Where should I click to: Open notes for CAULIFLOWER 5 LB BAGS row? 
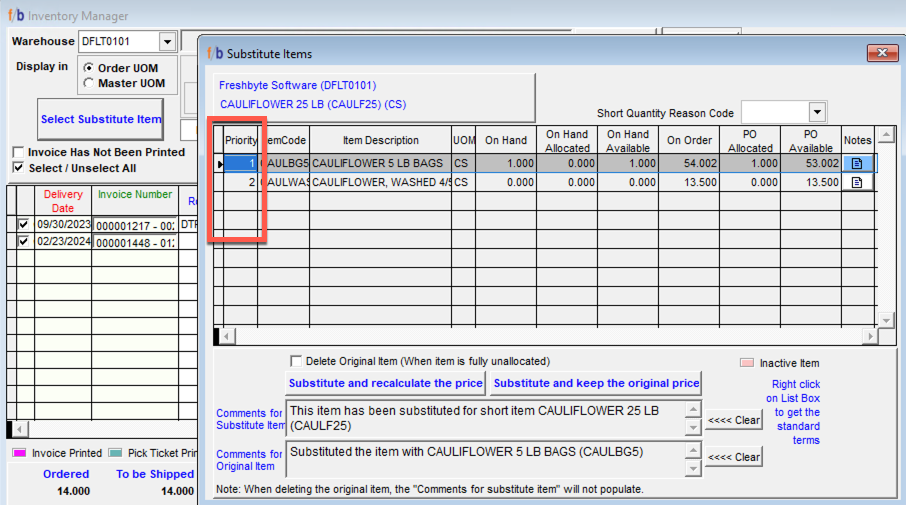856,163
